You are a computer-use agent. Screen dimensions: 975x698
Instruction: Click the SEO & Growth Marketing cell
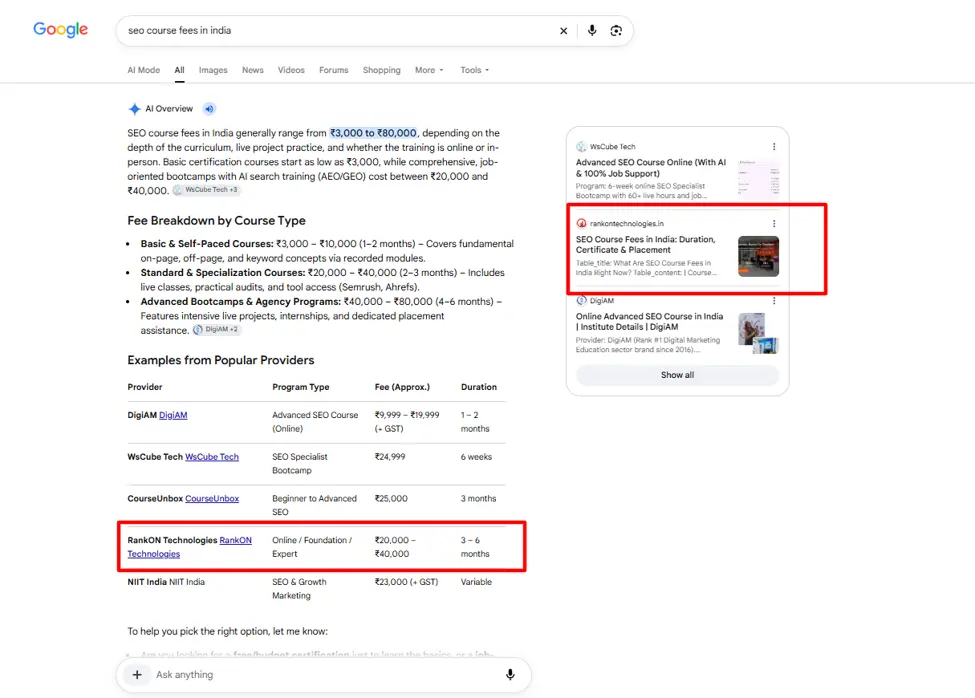tap(299, 589)
